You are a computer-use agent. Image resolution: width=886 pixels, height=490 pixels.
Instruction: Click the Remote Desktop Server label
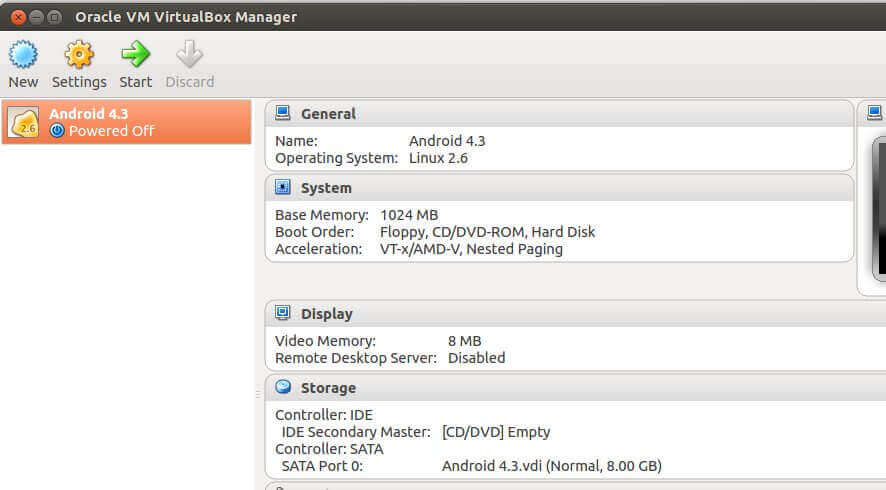pyautogui.click(x=355, y=358)
